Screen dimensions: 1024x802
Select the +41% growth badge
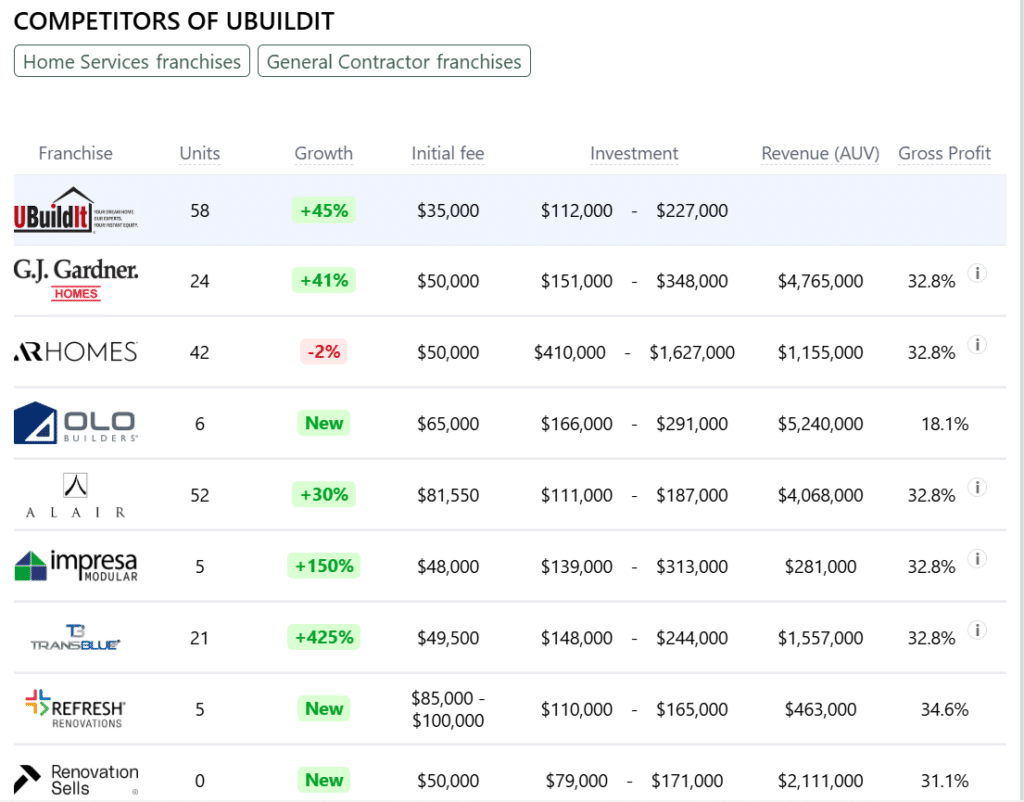pos(324,280)
